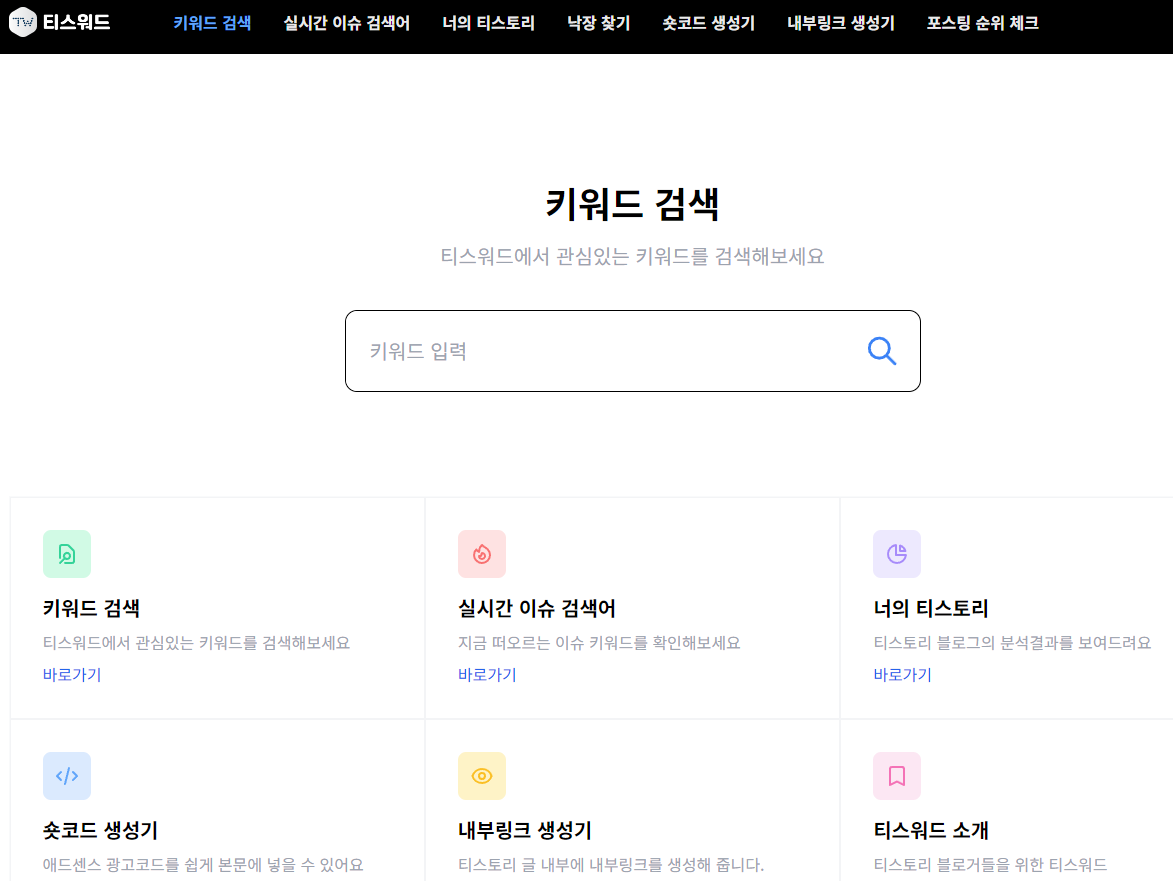Click the yellow eye 내부링크 생성기 icon

tap(482, 776)
